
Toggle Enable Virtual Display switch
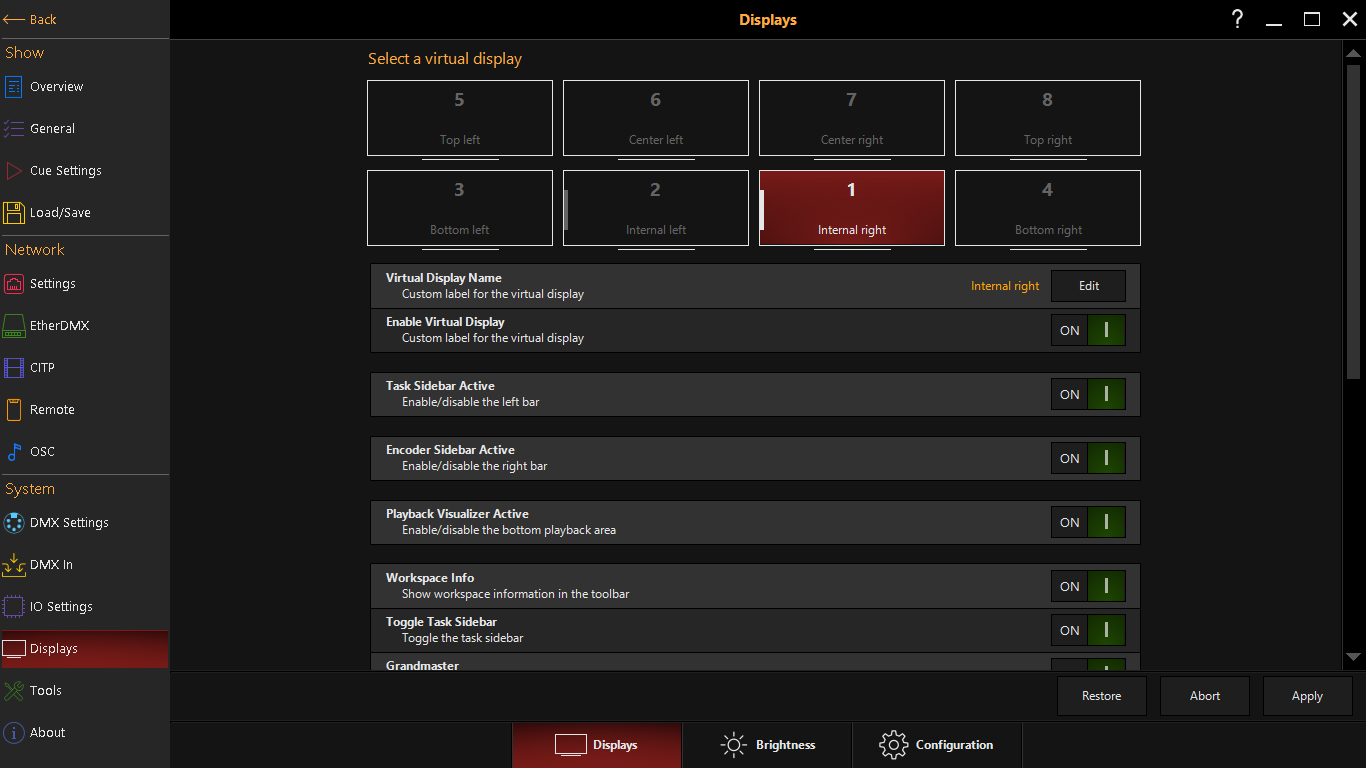[x=1088, y=331]
